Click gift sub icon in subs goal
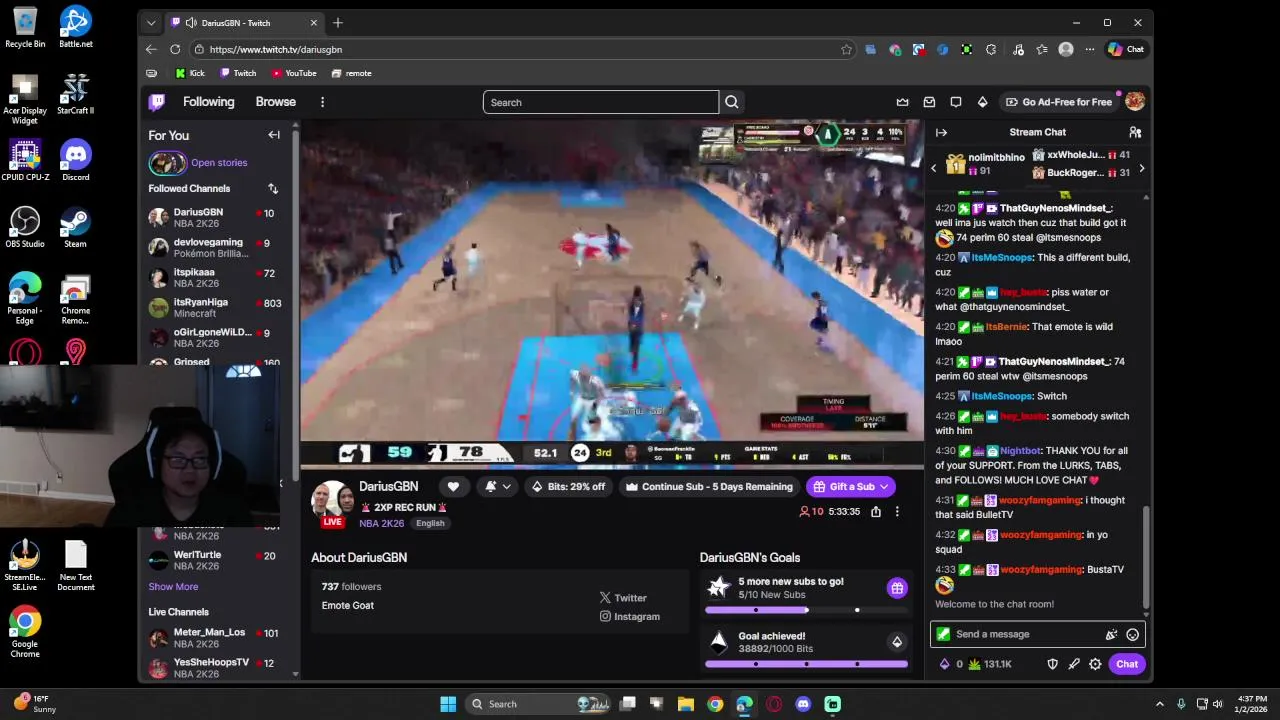Image resolution: width=1280 pixels, height=720 pixels. tap(897, 588)
